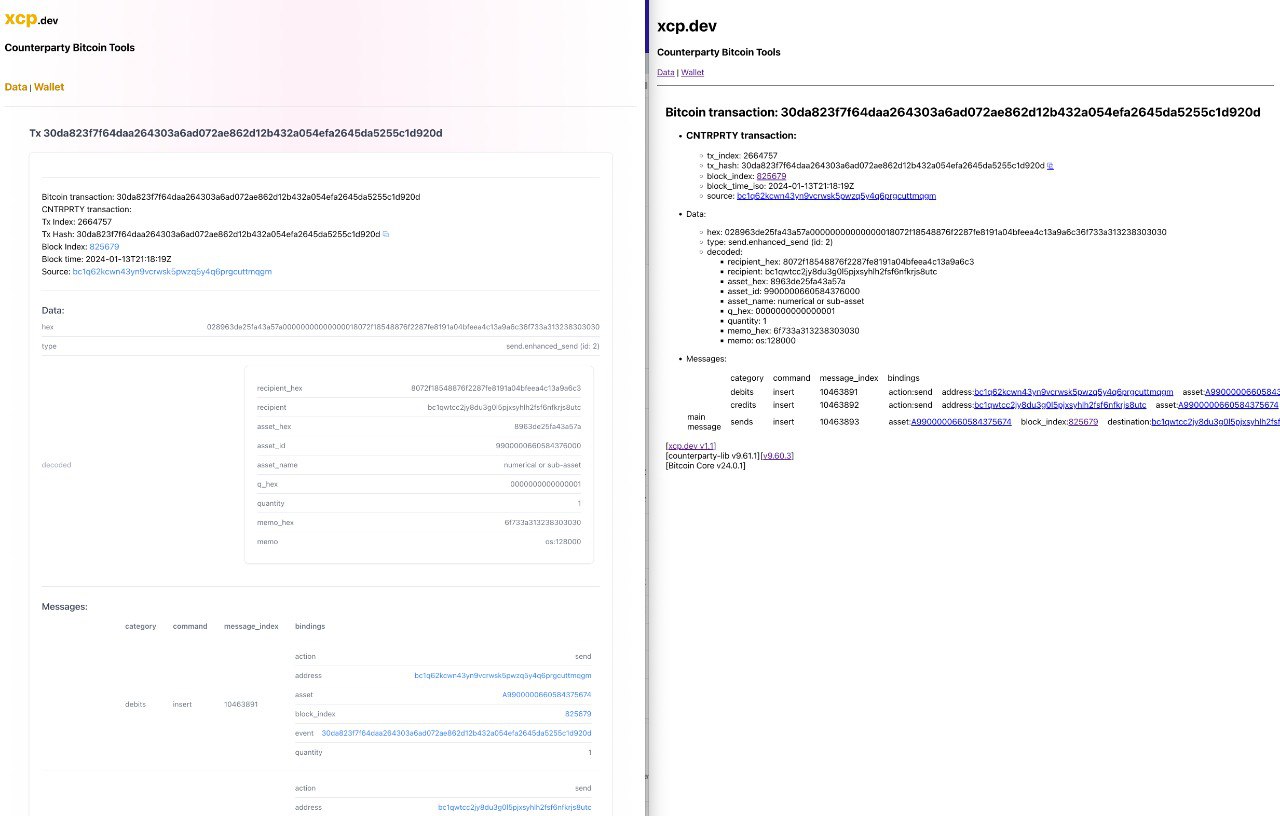The image size is (1280, 816).
Task: Select message_index 10463892 in right table
Action: point(839,405)
